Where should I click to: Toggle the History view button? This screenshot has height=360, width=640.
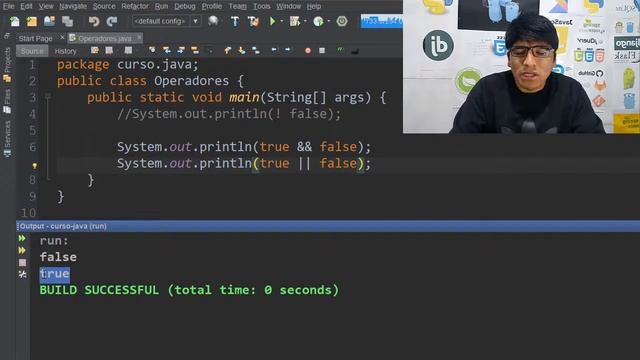pyautogui.click(x=65, y=51)
